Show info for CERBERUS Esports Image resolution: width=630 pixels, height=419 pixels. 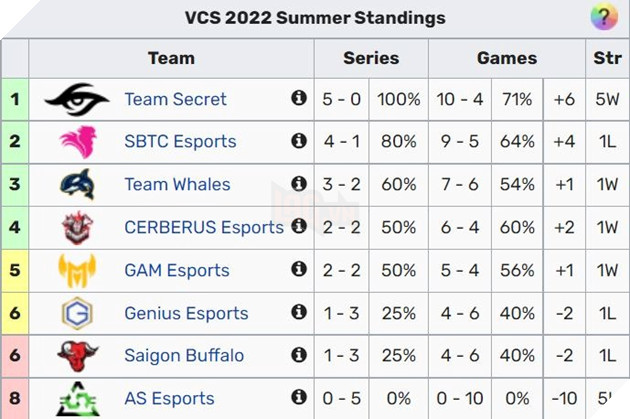point(298,227)
